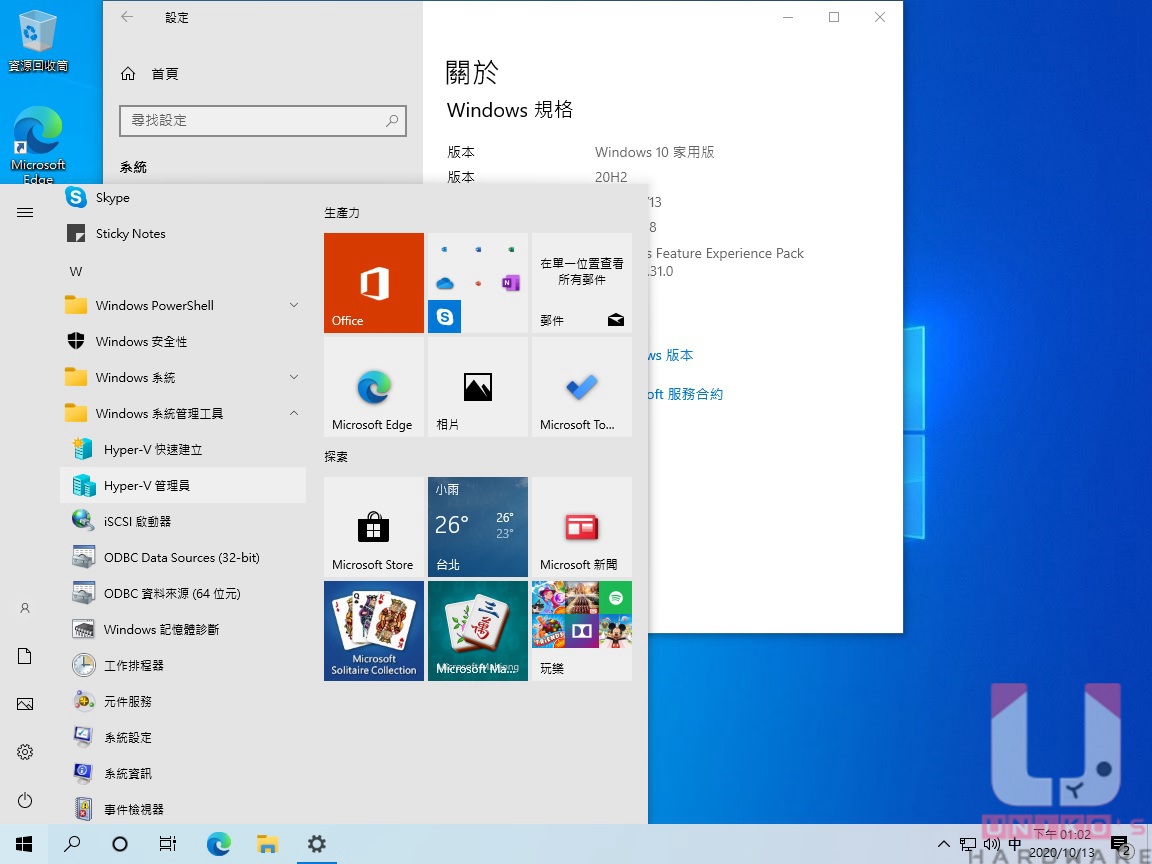1152x864 pixels.
Task: Launch Microsoft Solitaire Collection tile
Action: tap(374, 631)
